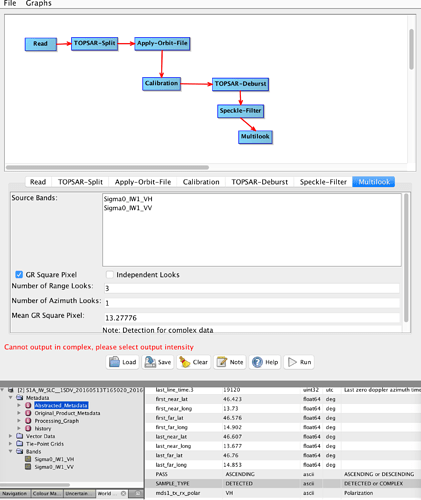Enable the Independent Looks checkbox
The image size is (421, 500).
(x=109, y=275)
